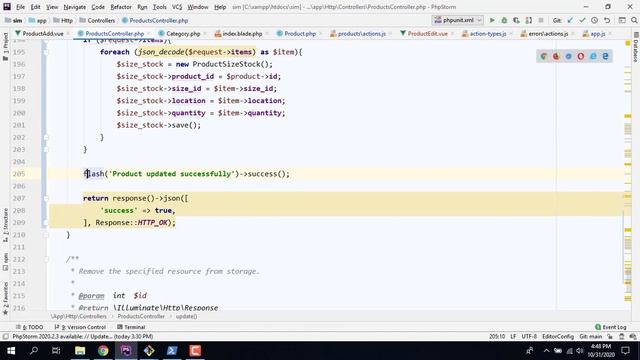640x360 pixels.
Task: Open Windows taskbar search
Action: click(x=34, y=351)
